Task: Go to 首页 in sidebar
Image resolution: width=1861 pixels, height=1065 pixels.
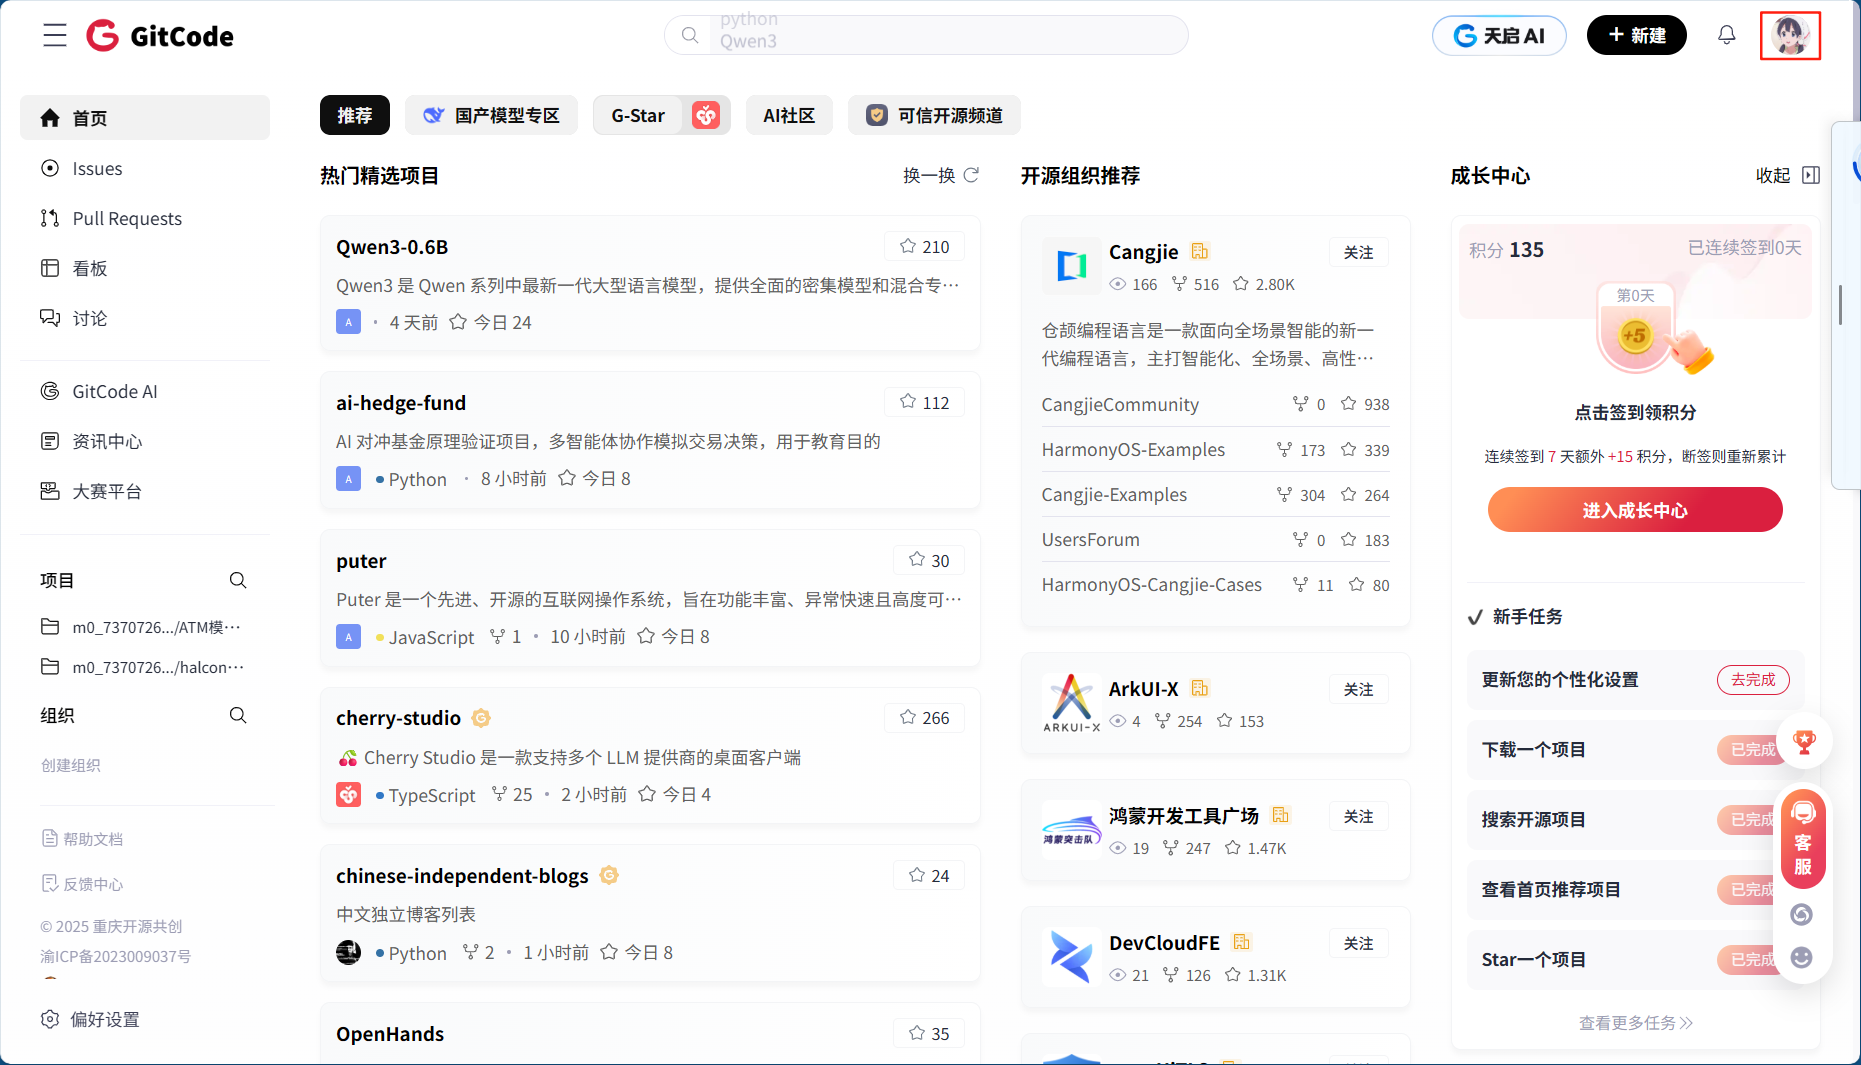Action: 145,118
